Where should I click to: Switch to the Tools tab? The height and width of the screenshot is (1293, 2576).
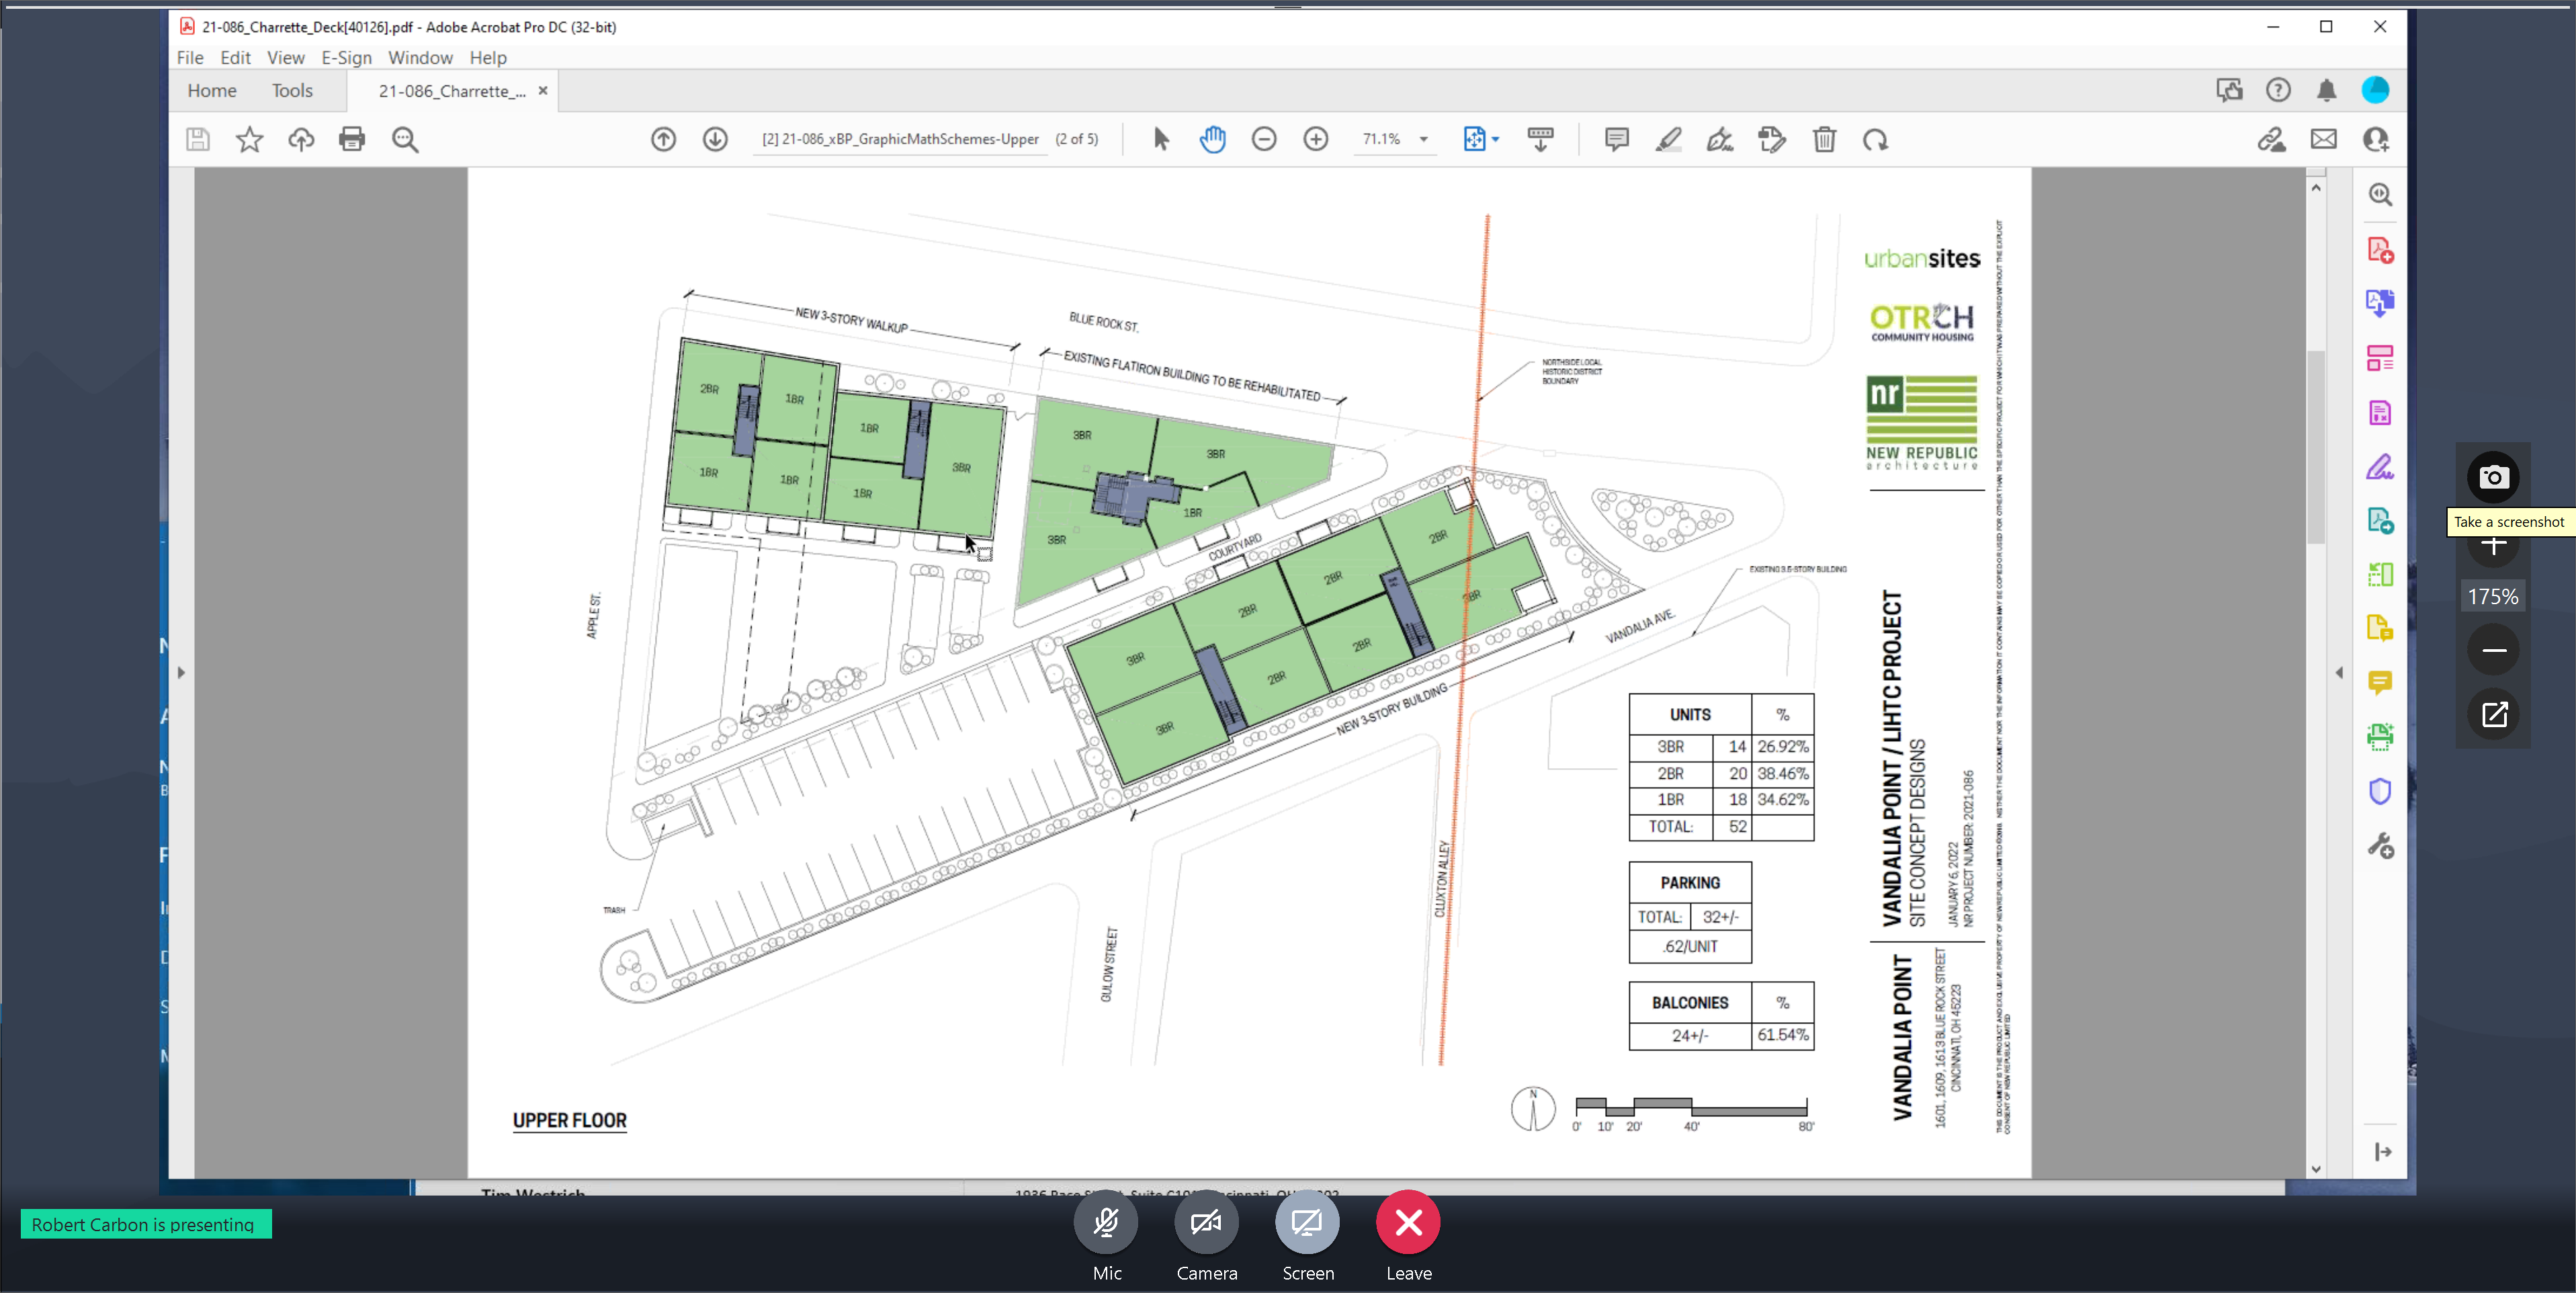tap(292, 90)
